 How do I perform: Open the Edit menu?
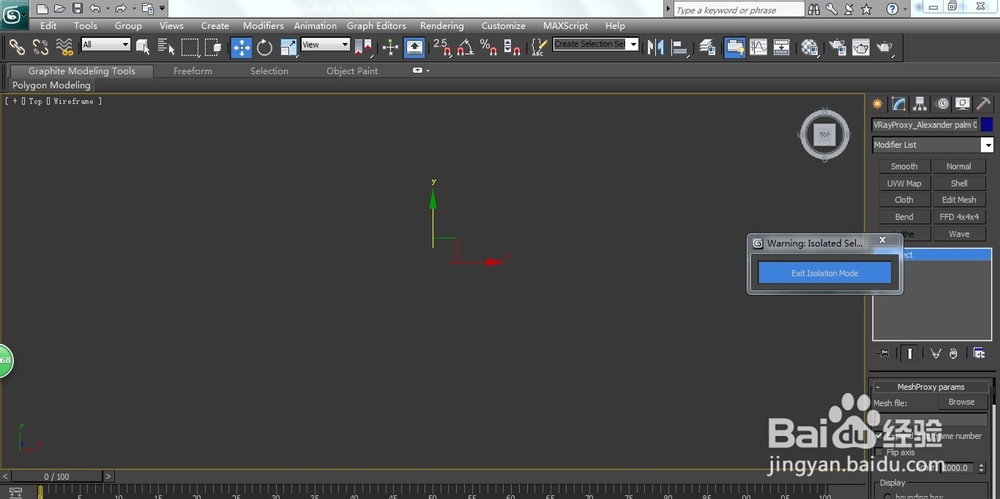(x=48, y=26)
